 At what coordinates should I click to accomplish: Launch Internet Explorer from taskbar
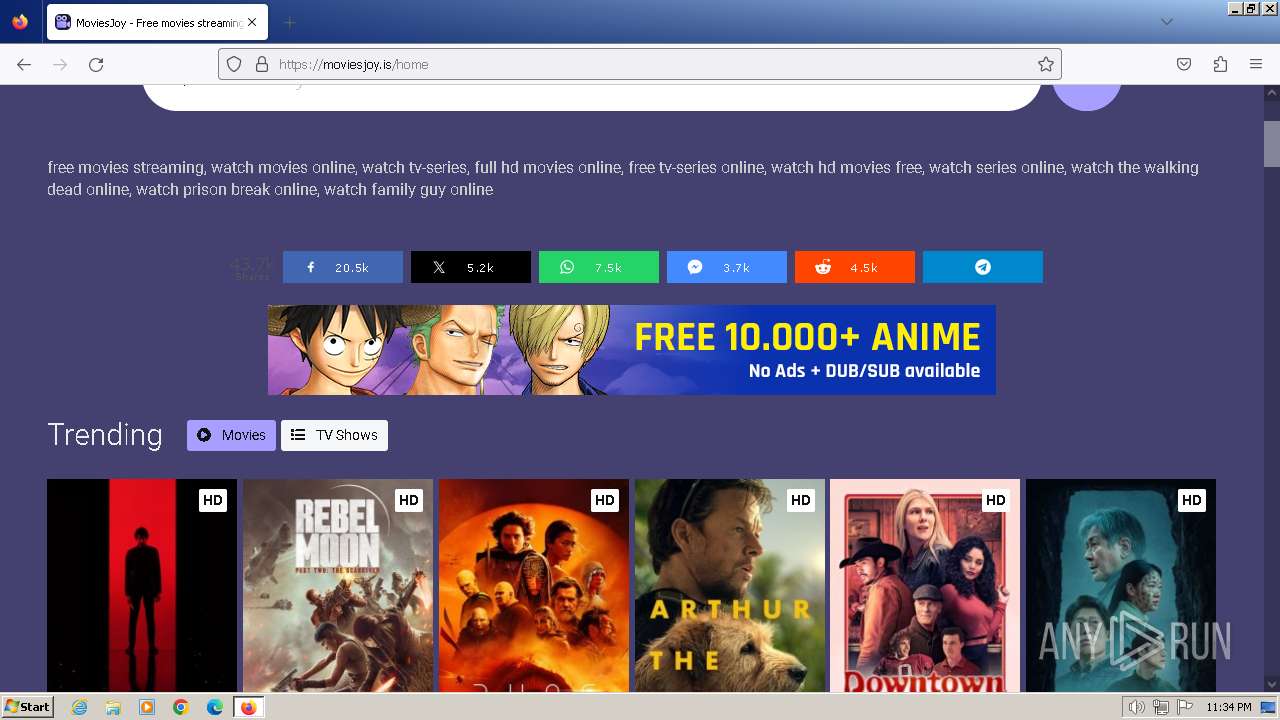[x=80, y=707]
